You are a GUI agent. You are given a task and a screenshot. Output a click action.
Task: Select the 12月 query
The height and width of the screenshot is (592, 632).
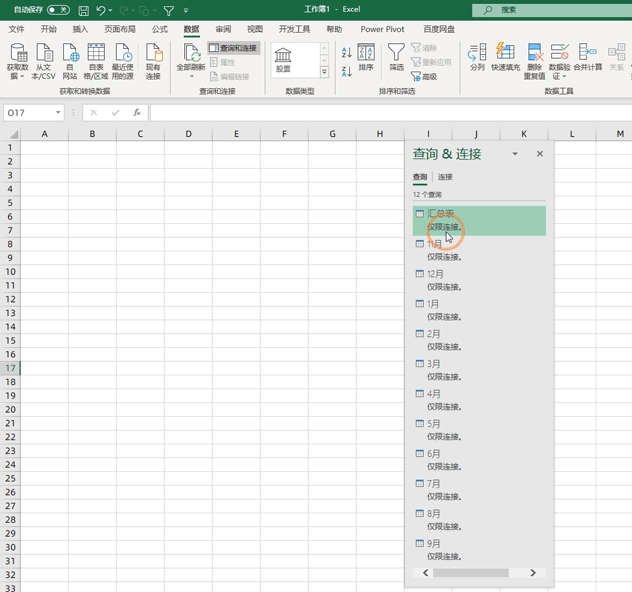tap(479, 280)
